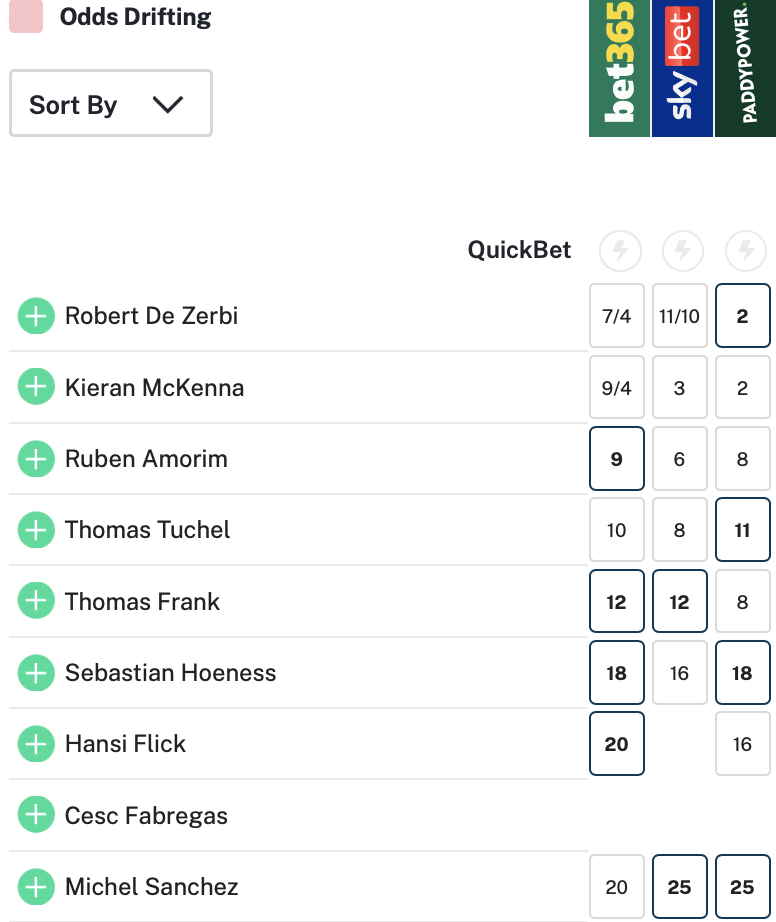
Task: Click green plus icon beside Kieran McKenna
Action: coord(36,388)
